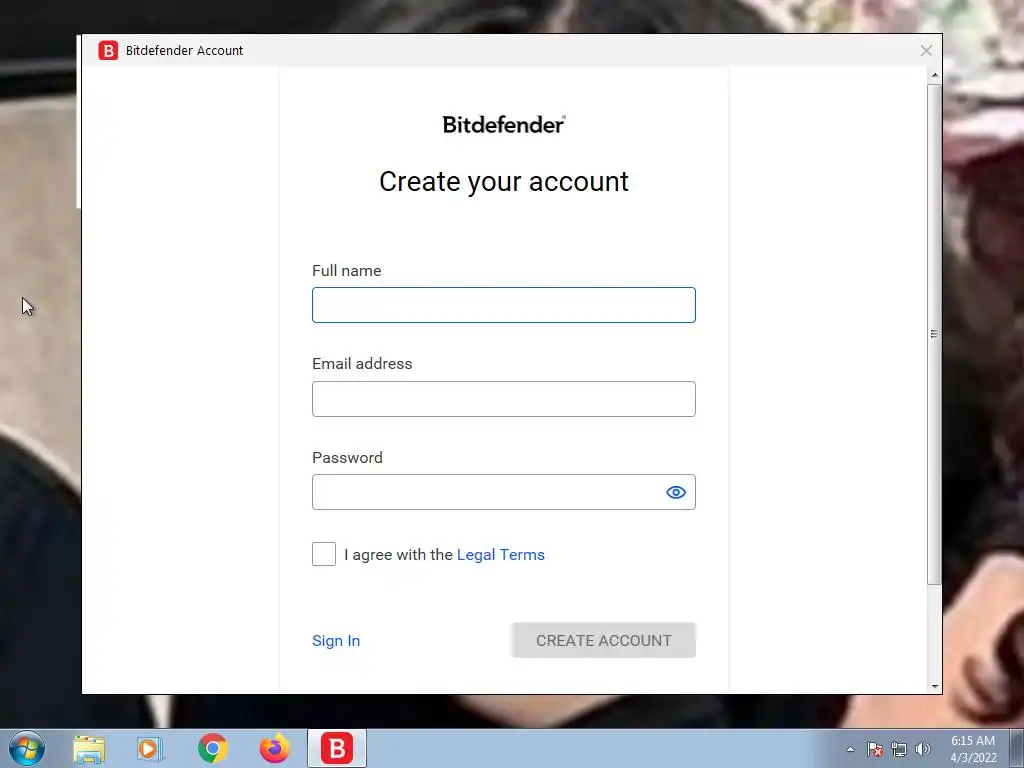This screenshot has width=1024, height=768.
Task: Open the Windows Start menu
Action: click(27, 748)
